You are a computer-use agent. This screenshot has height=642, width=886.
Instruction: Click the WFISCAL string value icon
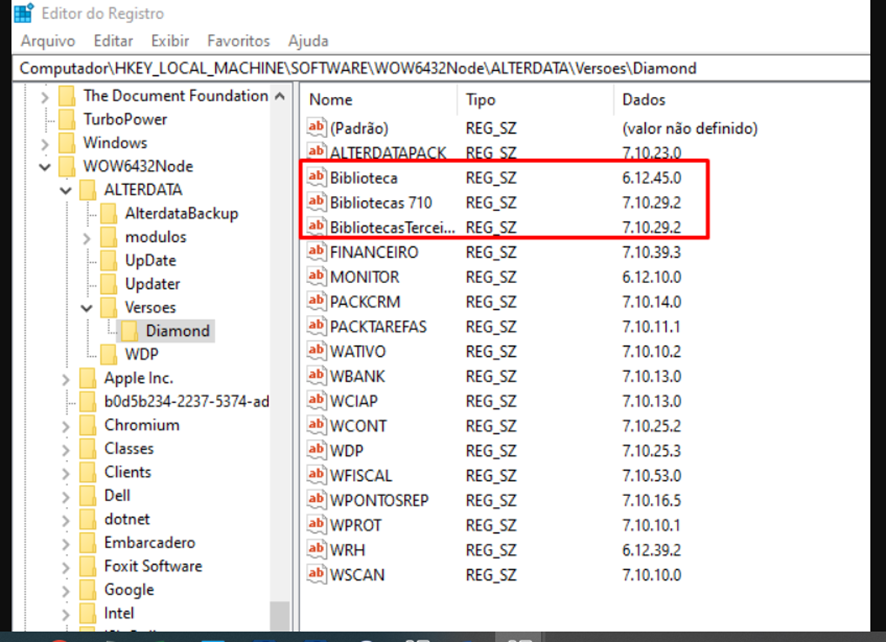[317, 475]
